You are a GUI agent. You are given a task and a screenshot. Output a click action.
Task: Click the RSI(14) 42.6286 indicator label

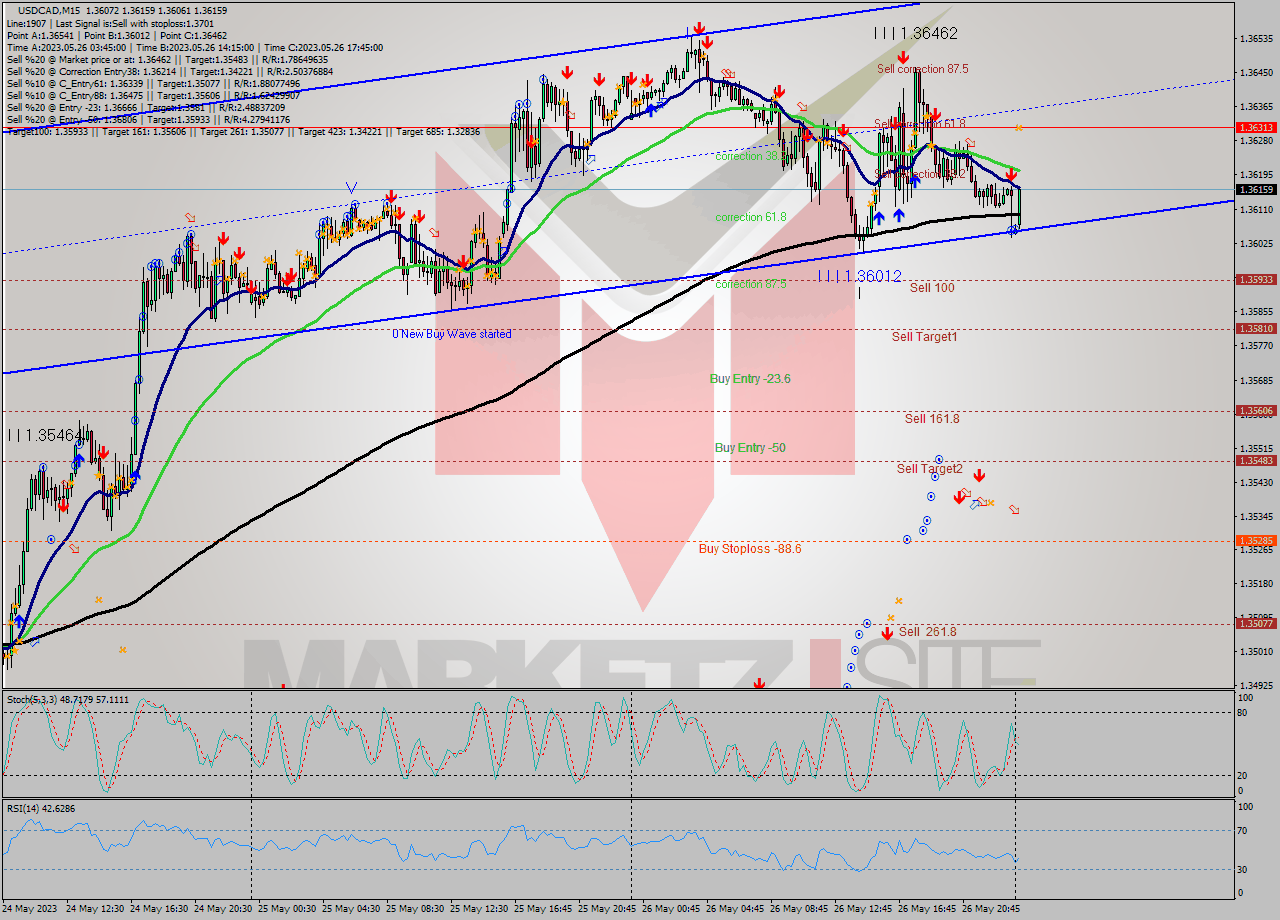pos(41,808)
